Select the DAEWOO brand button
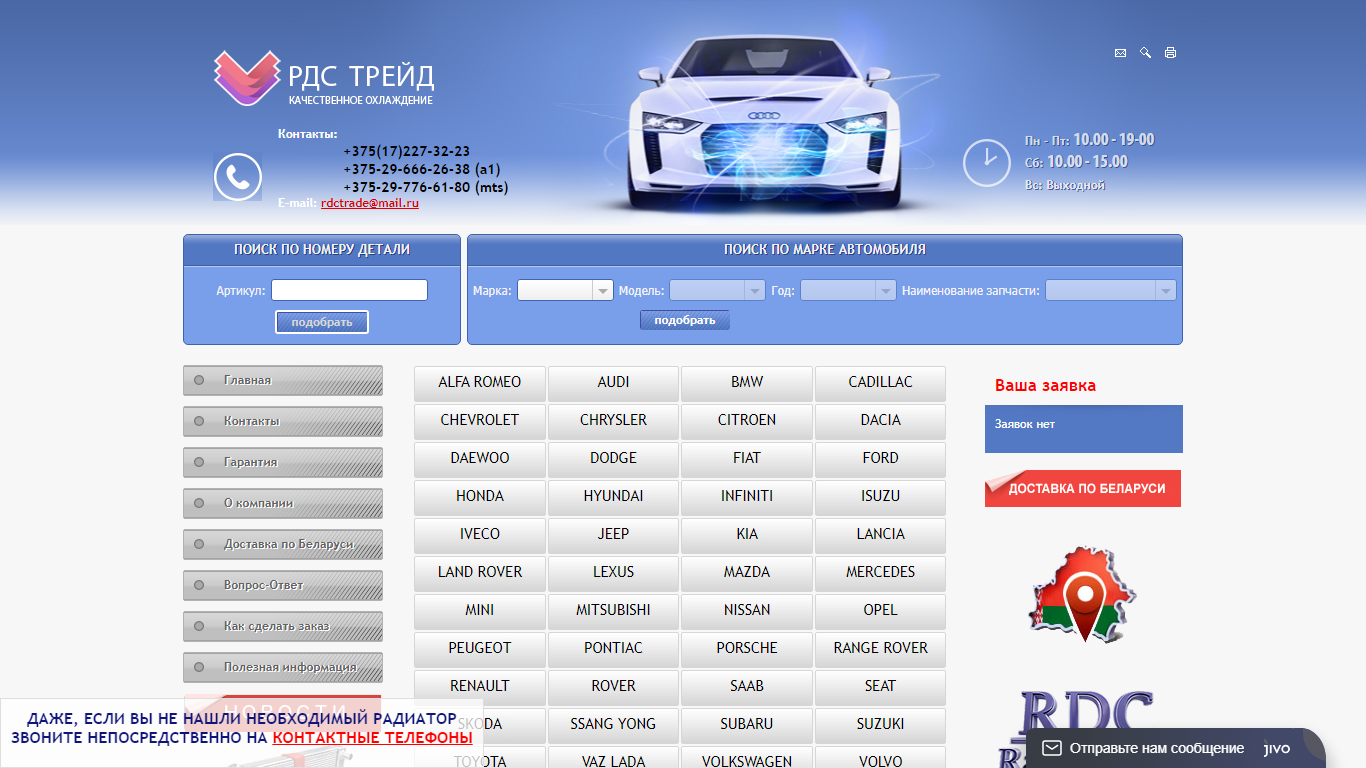1366x768 pixels. pyautogui.click(x=480, y=459)
